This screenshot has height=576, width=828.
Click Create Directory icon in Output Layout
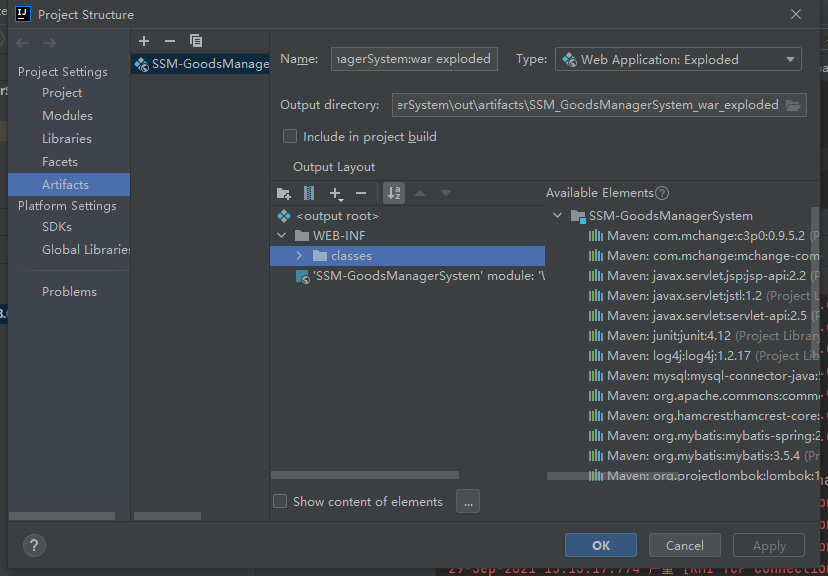pos(284,193)
